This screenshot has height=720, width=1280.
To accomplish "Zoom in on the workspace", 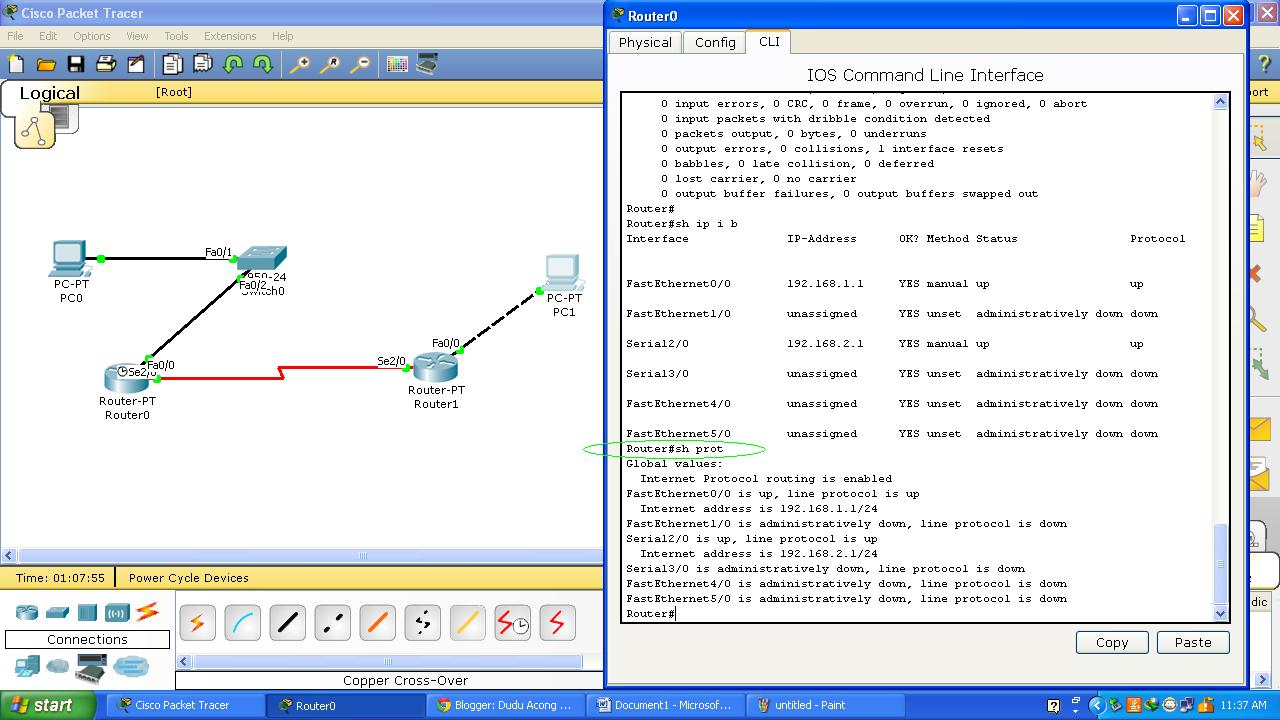I will pyautogui.click(x=300, y=64).
